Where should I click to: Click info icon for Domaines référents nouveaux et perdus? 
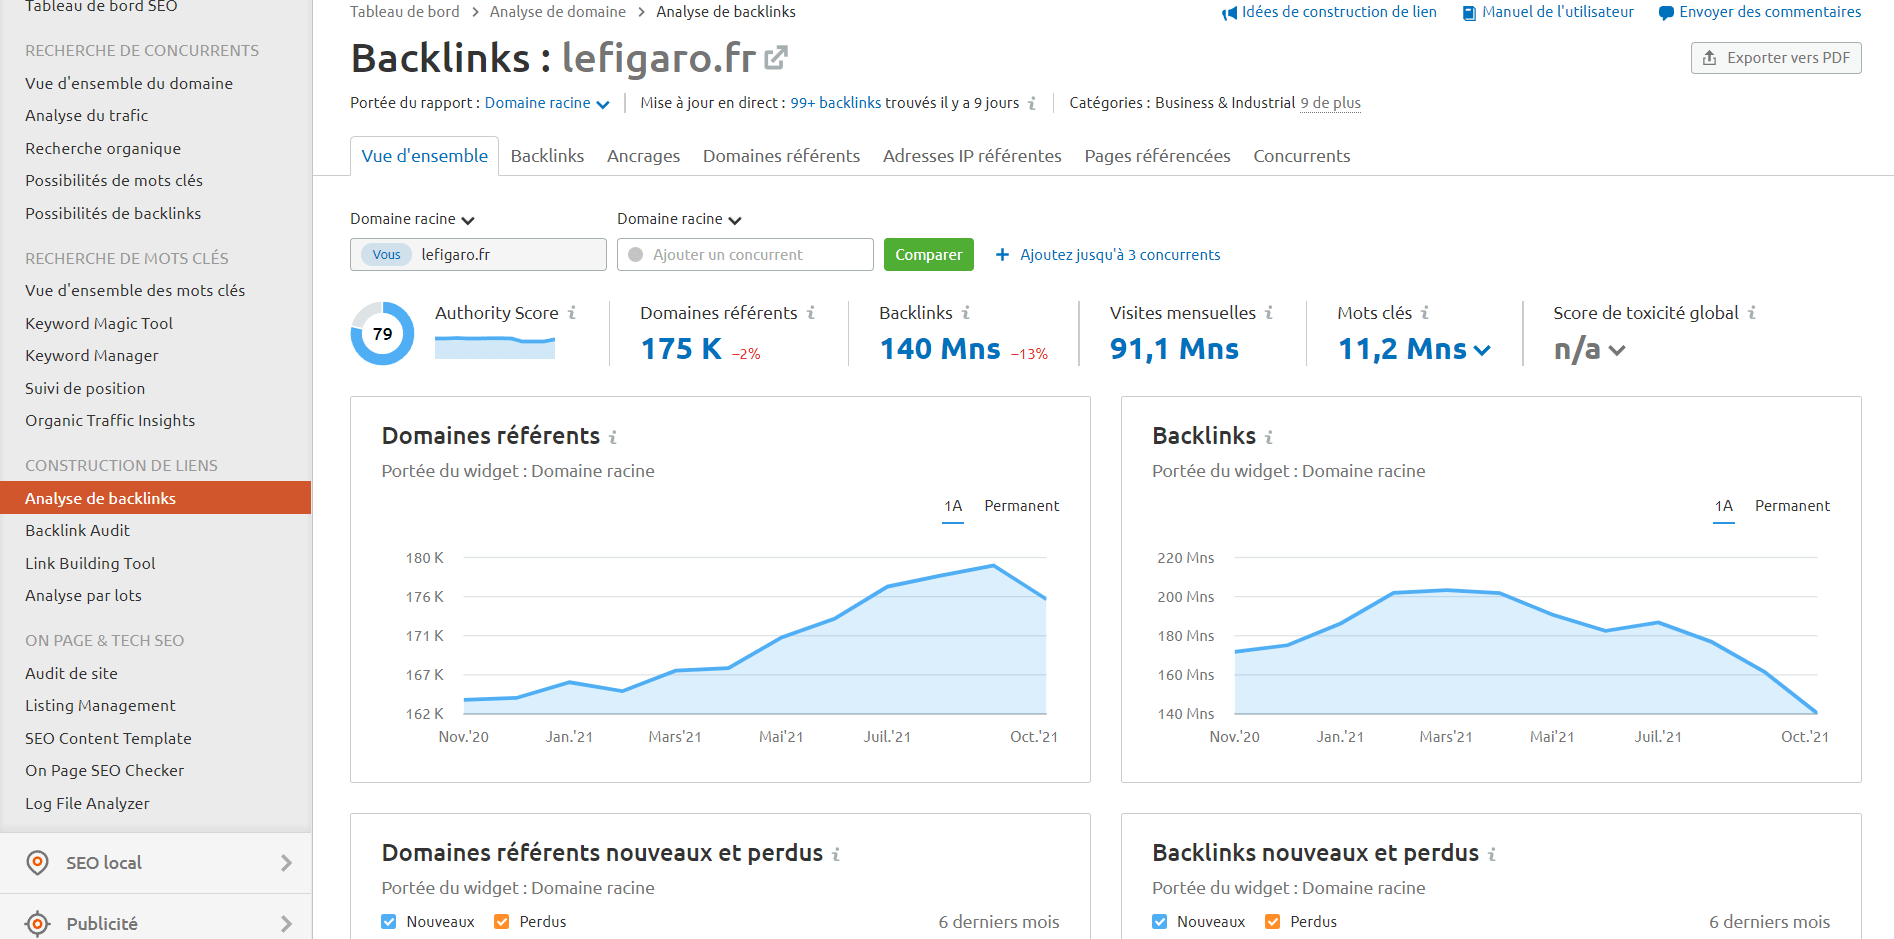click(836, 854)
